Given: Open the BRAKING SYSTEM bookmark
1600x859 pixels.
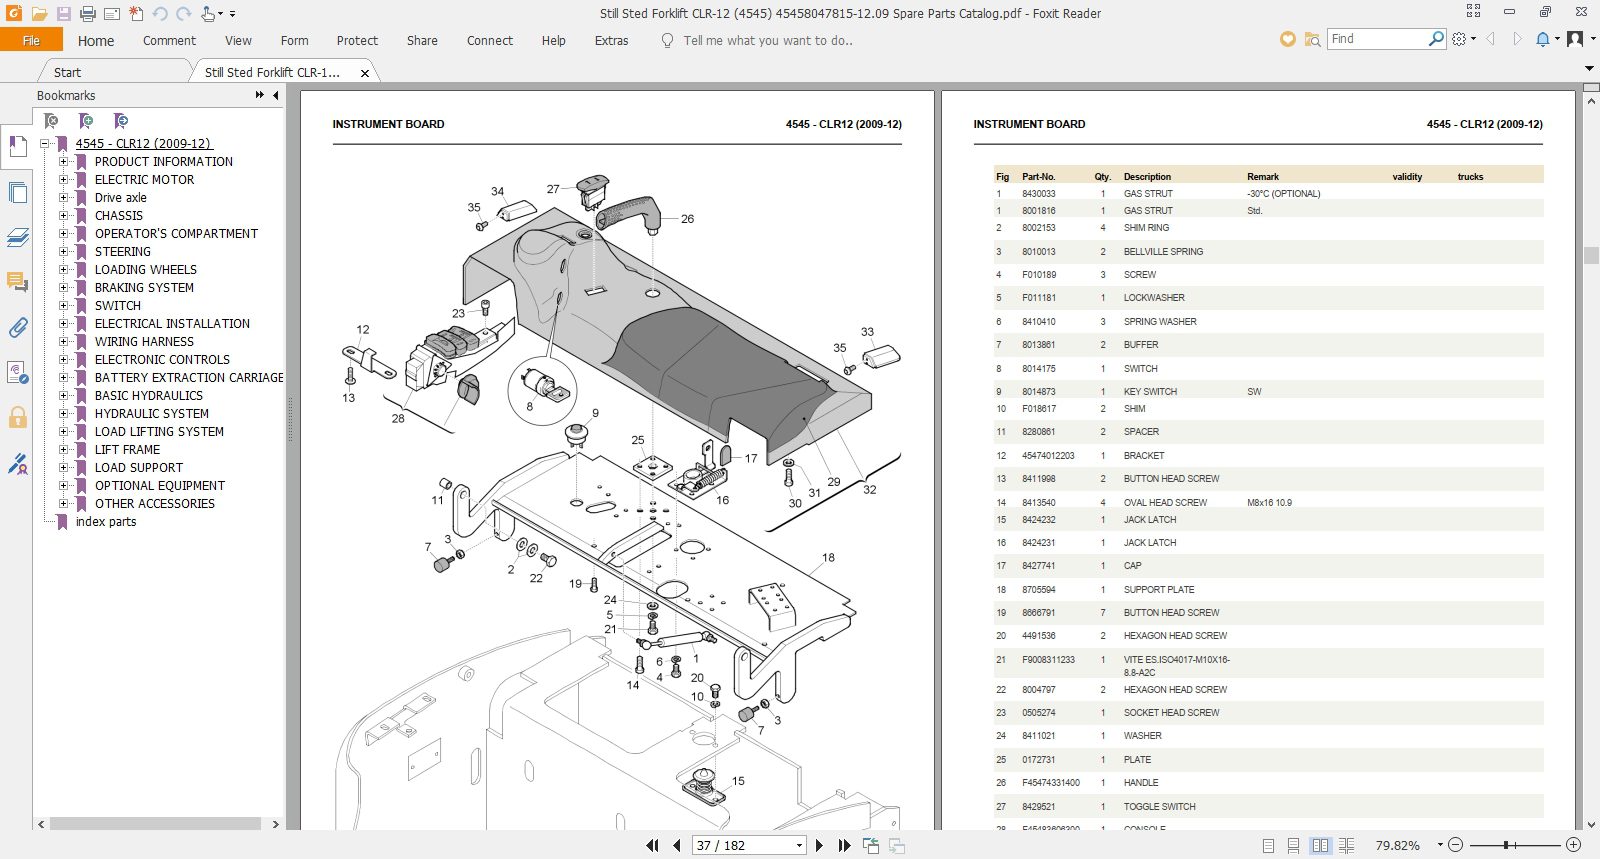Looking at the screenshot, I should [x=144, y=287].
